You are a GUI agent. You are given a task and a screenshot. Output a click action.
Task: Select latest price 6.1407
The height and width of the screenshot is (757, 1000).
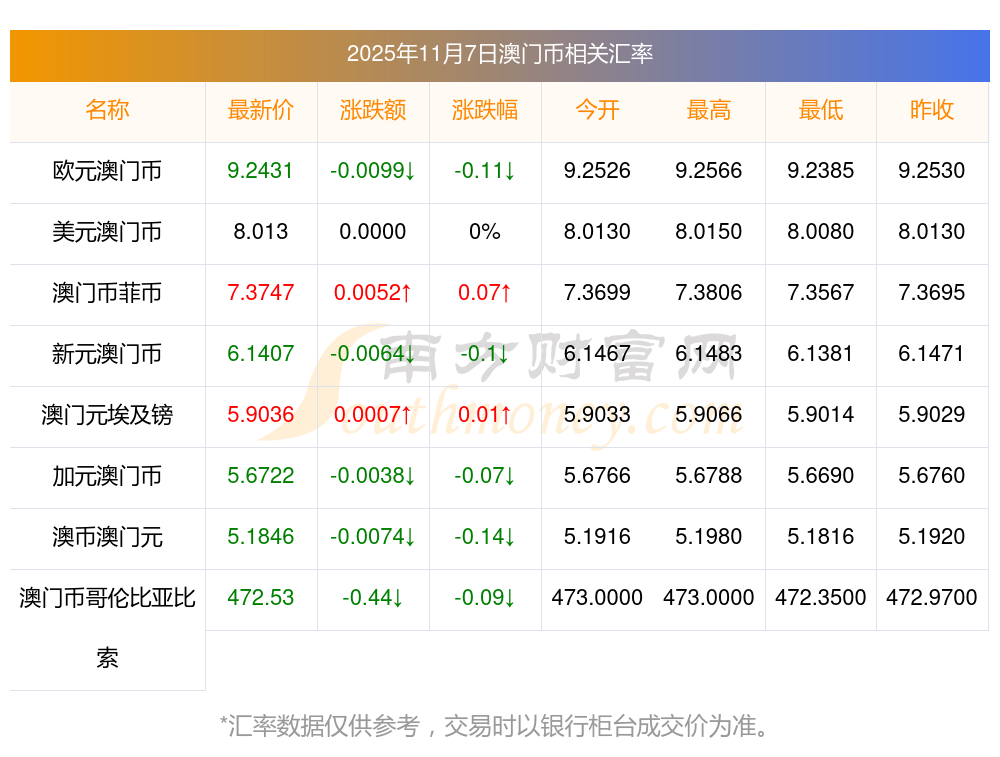pos(260,353)
